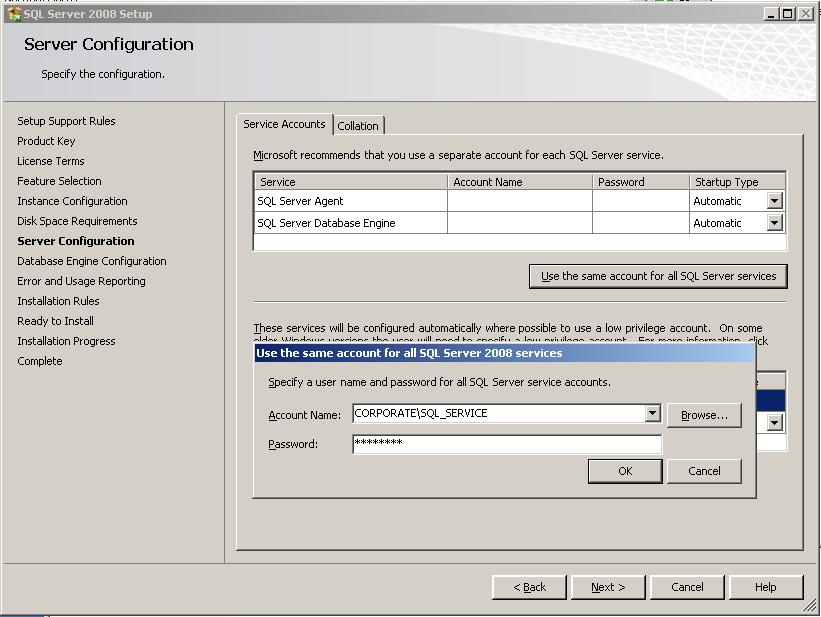The height and width of the screenshot is (617, 821).
Task: Click the dialog title bar 'Use the same account'
Action: point(504,353)
